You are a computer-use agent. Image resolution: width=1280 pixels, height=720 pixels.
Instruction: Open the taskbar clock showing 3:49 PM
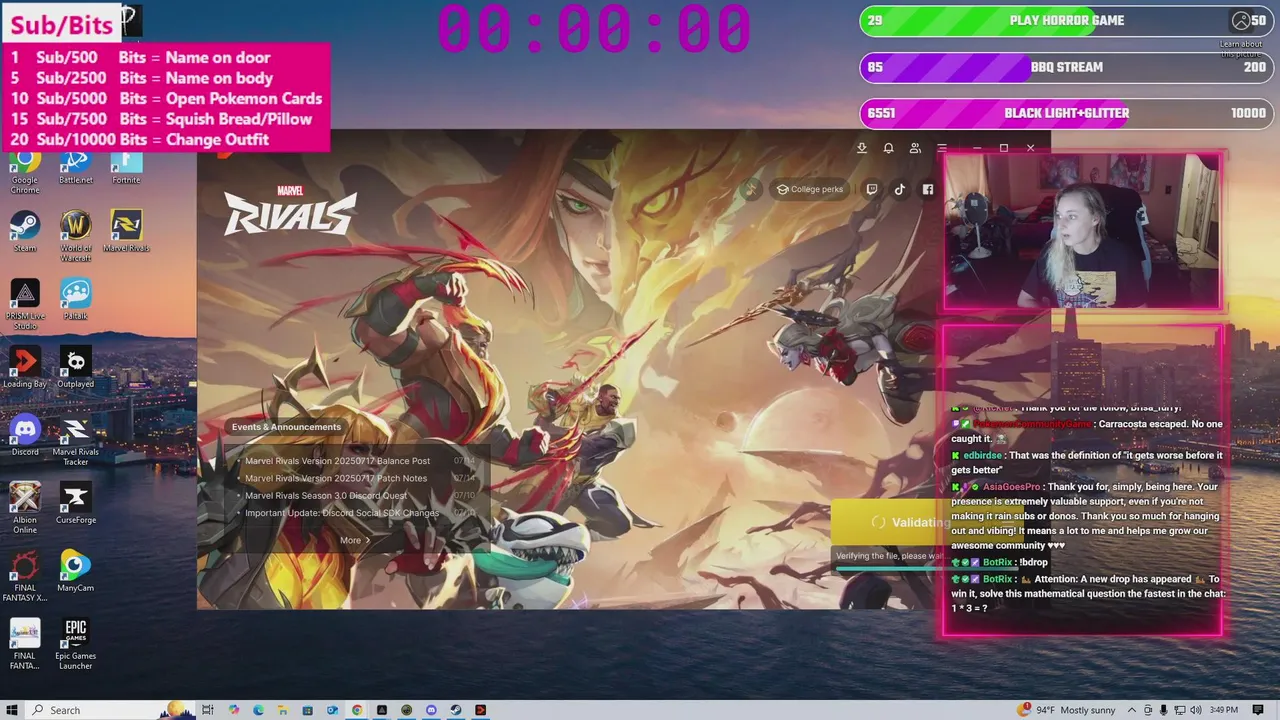pos(1224,710)
